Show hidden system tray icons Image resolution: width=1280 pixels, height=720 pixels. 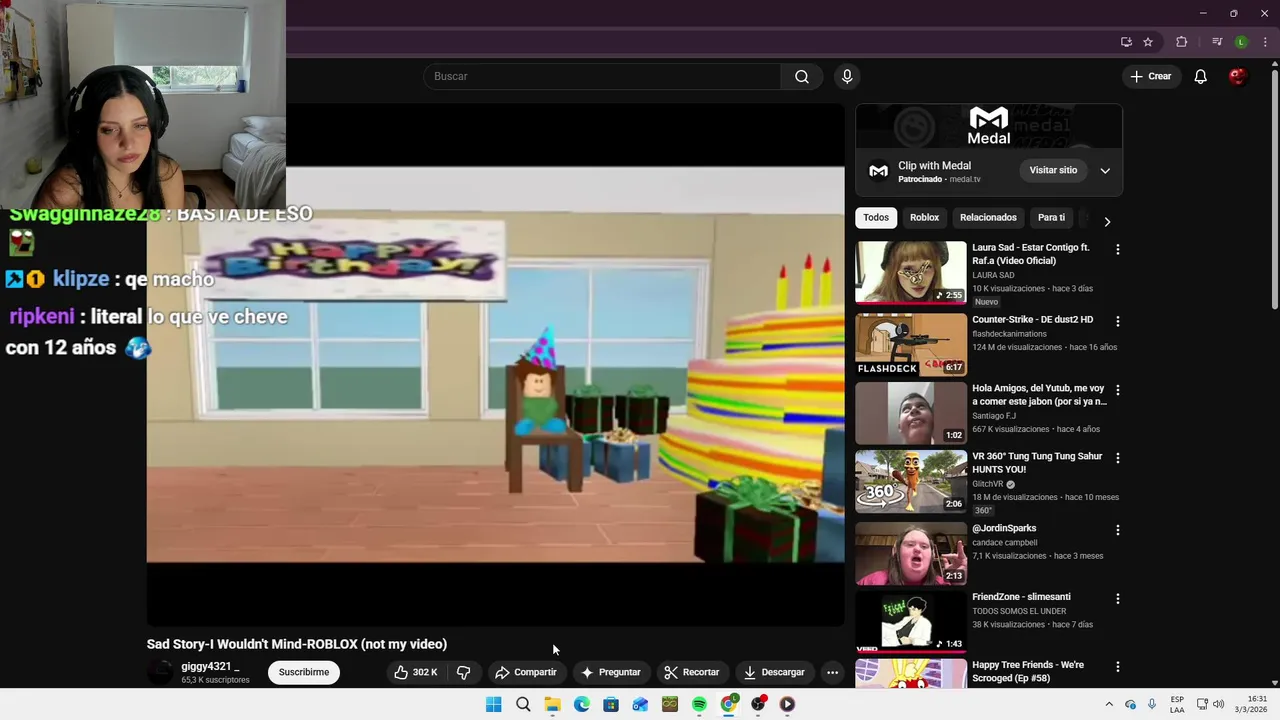pos(1109,705)
